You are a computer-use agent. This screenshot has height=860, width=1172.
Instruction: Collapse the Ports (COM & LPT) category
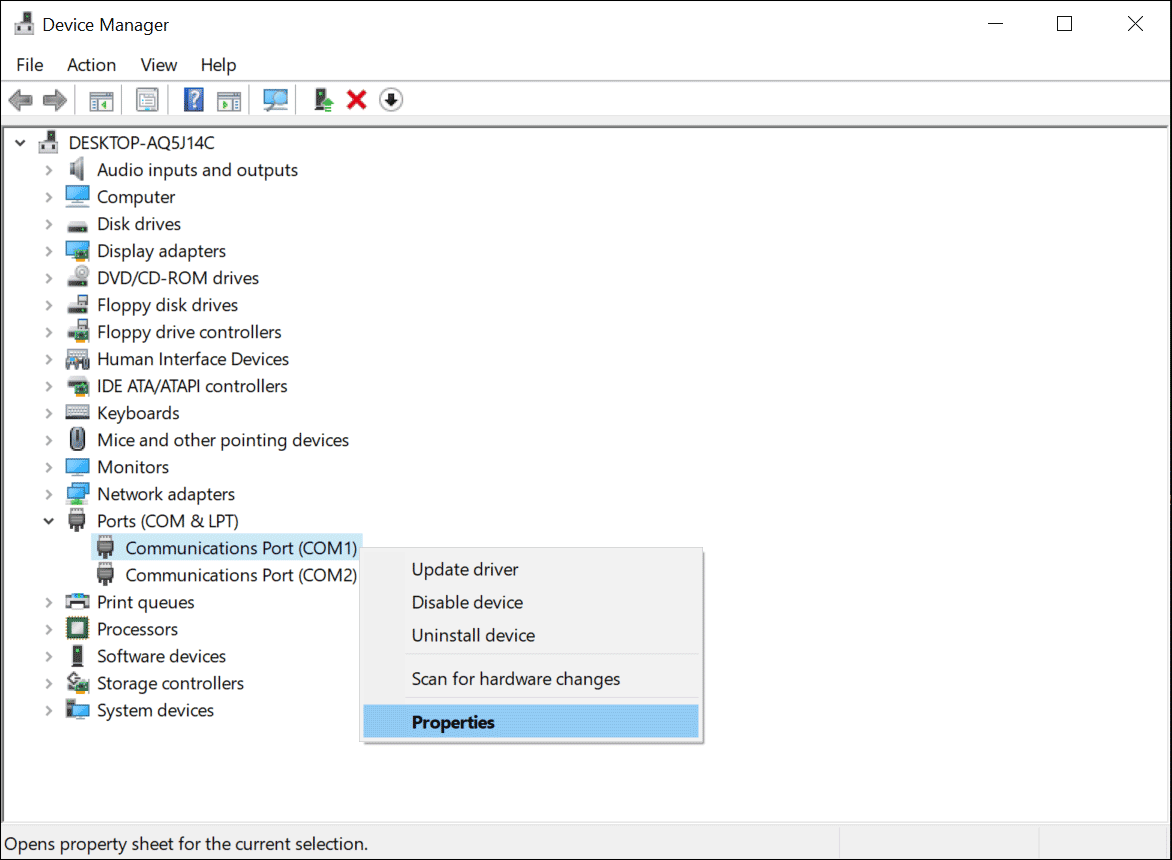coord(47,520)
